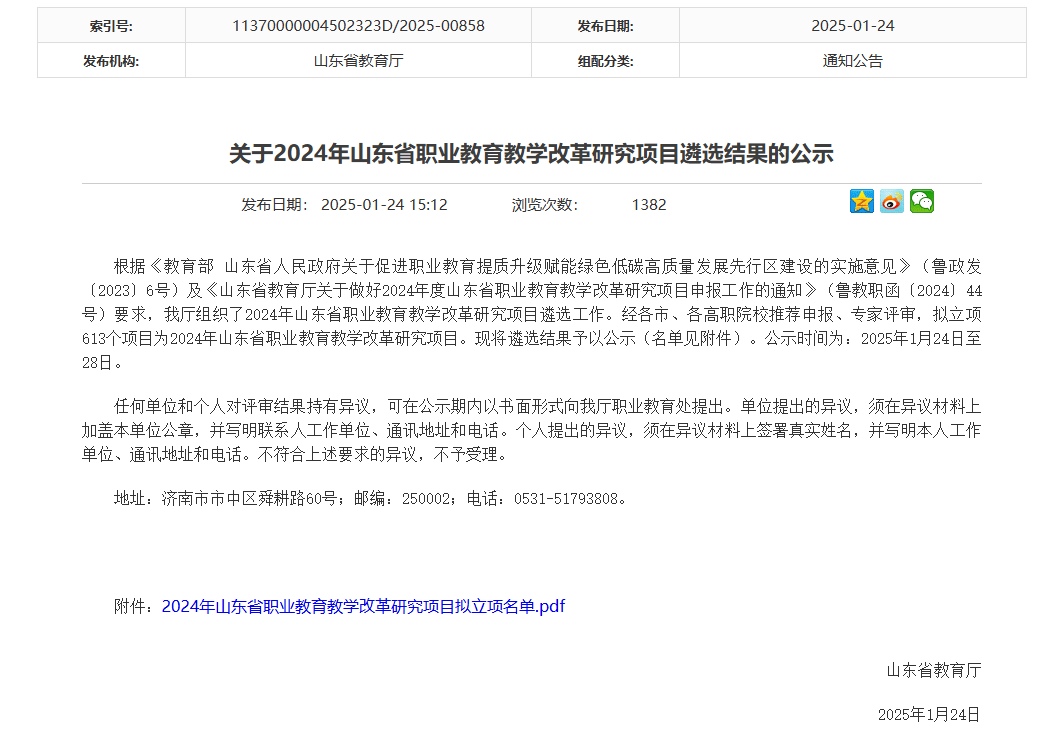The image size is (1038, 739).
Task: Open the 2024年…拟立项名单.pdf attachment
Action: pyautogui.click(x=363, y=606)
